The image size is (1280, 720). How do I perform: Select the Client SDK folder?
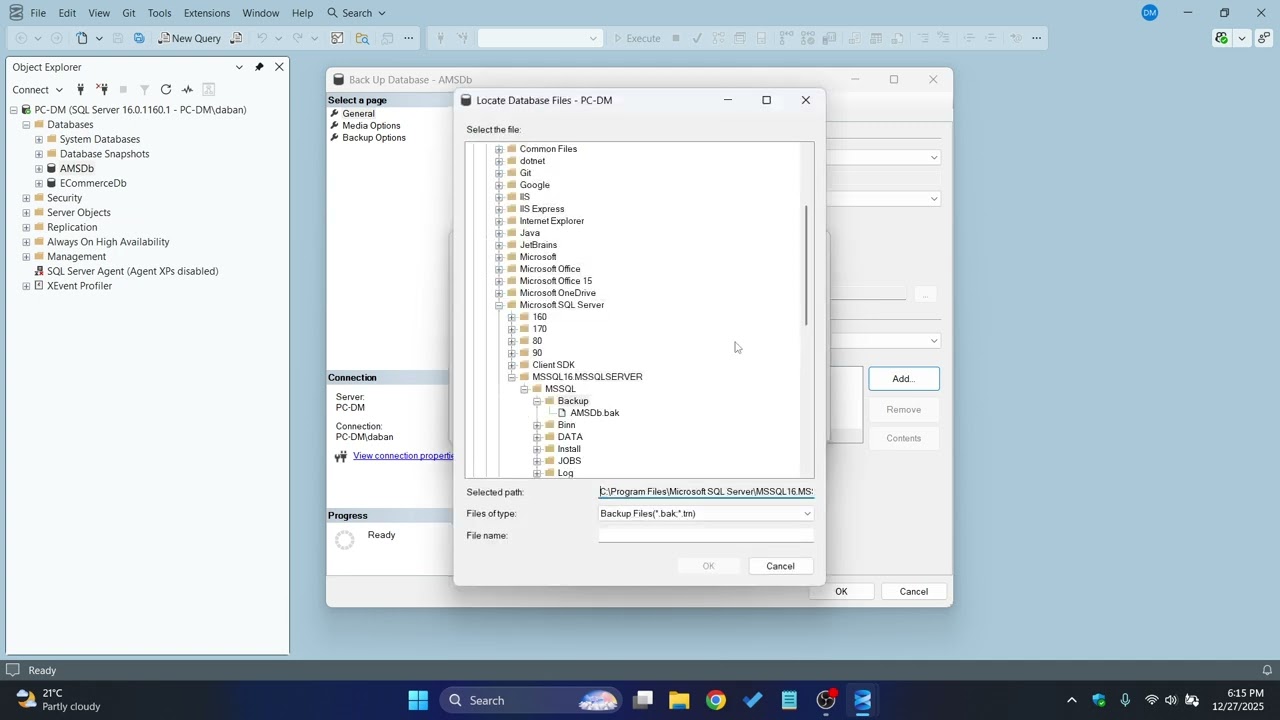[553, 365]
